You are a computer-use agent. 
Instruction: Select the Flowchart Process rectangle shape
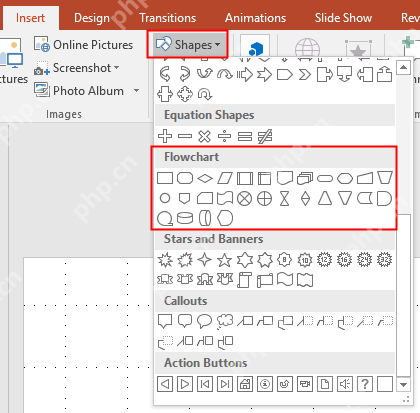165,178
